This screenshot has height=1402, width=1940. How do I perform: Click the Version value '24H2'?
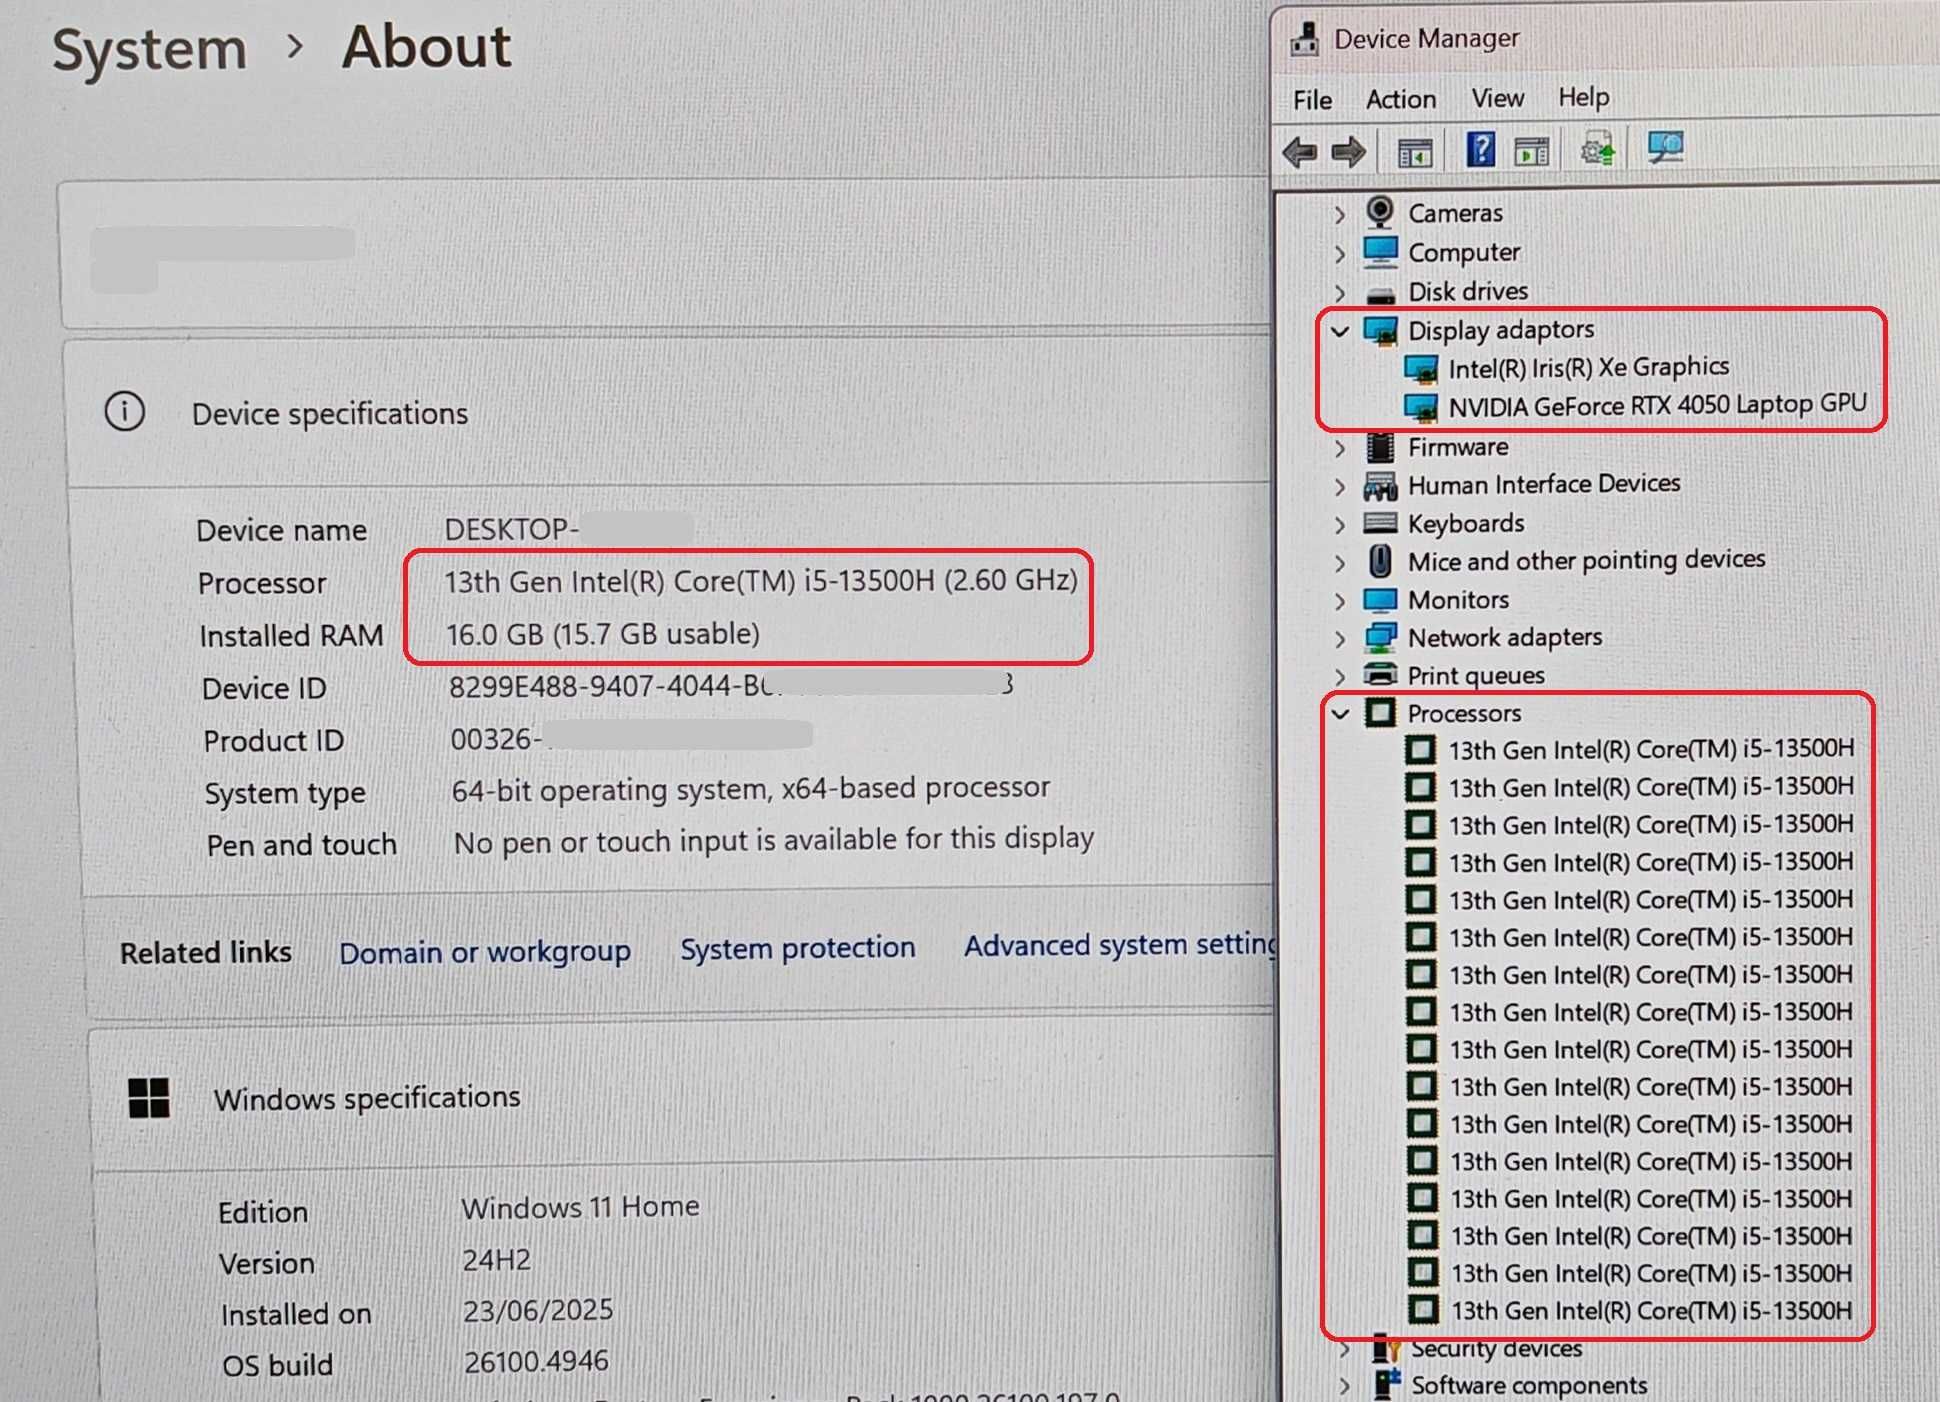[x=497, y=1260]
